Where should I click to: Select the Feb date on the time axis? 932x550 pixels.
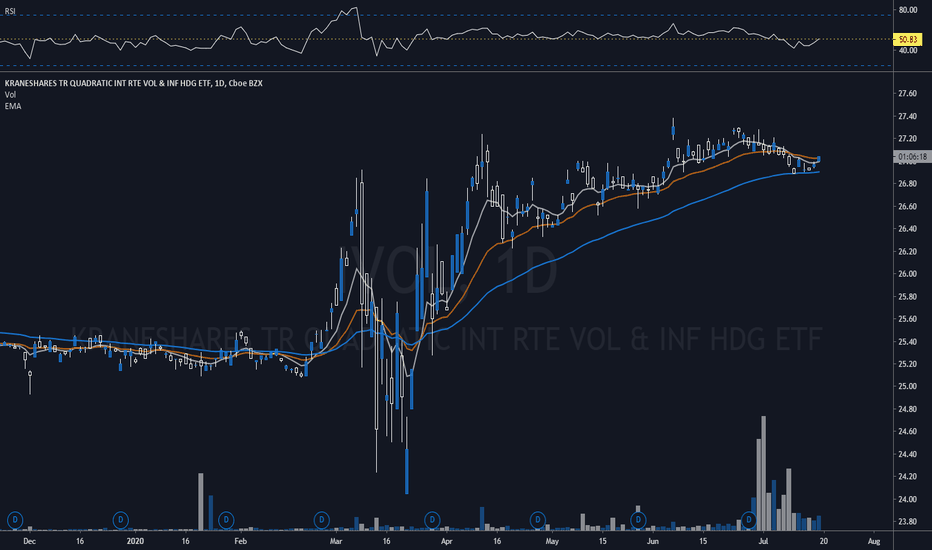(240, 541)
